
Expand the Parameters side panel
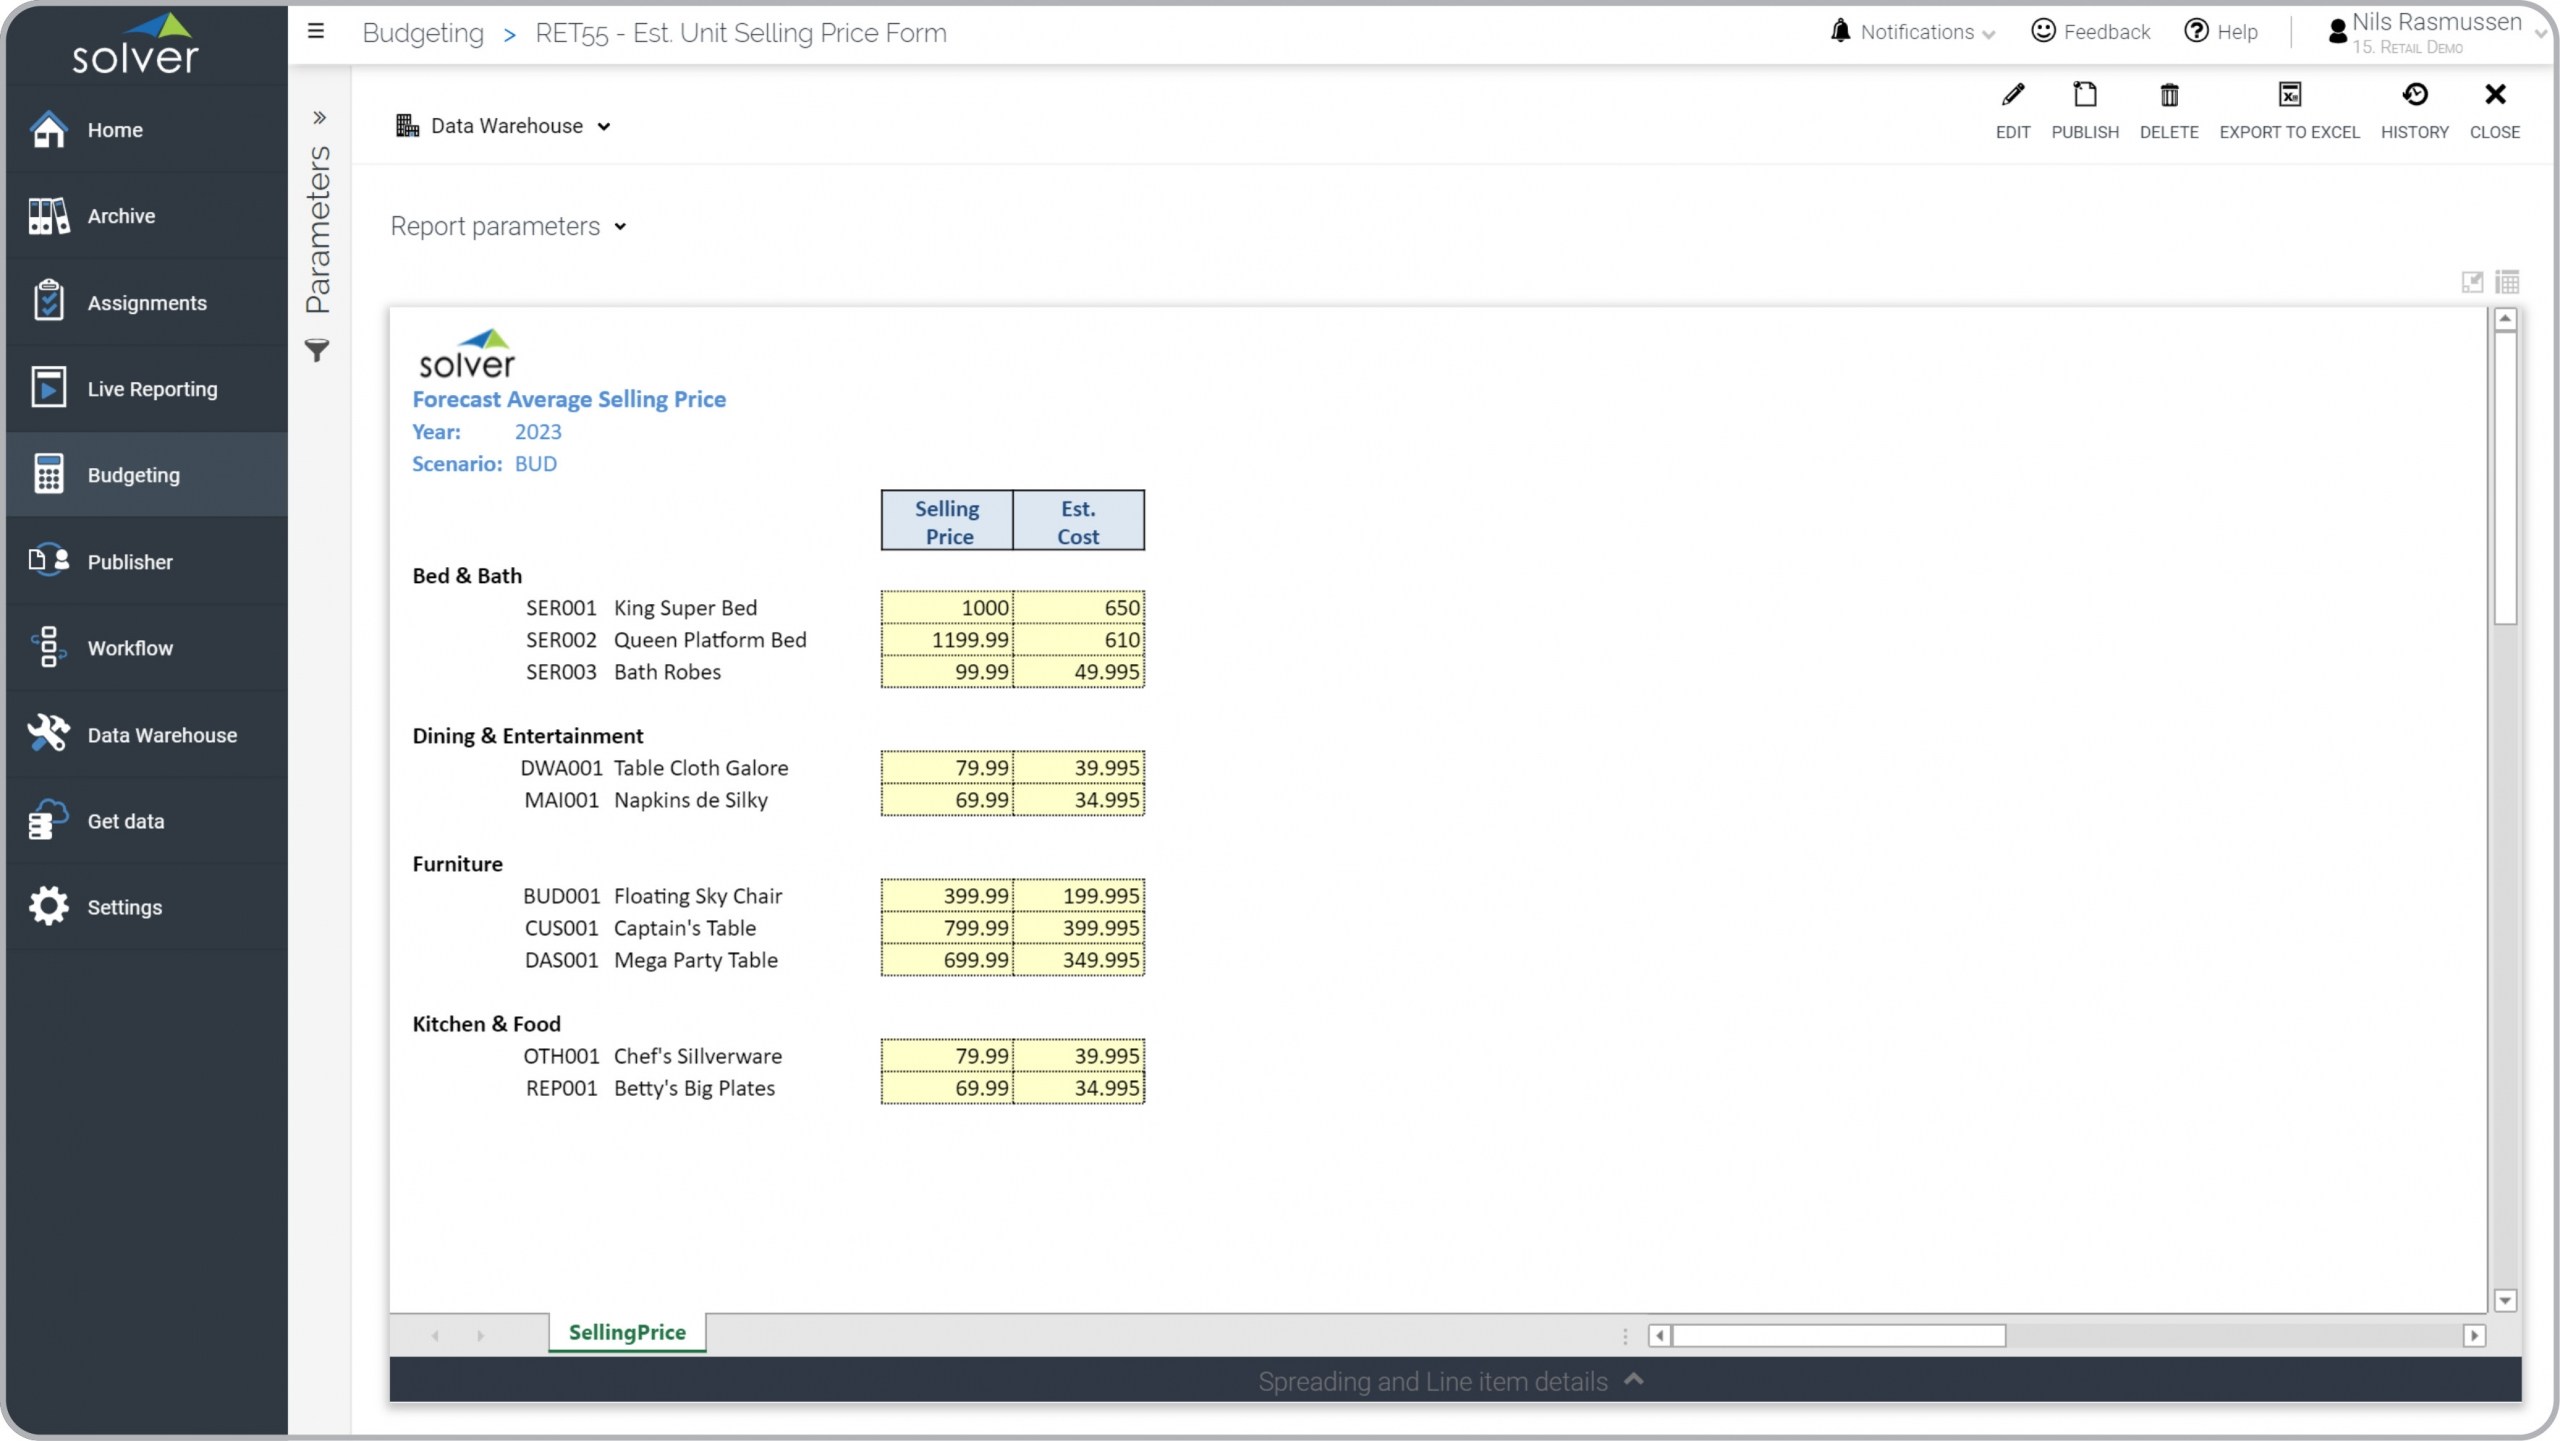[x=319, y=118]
